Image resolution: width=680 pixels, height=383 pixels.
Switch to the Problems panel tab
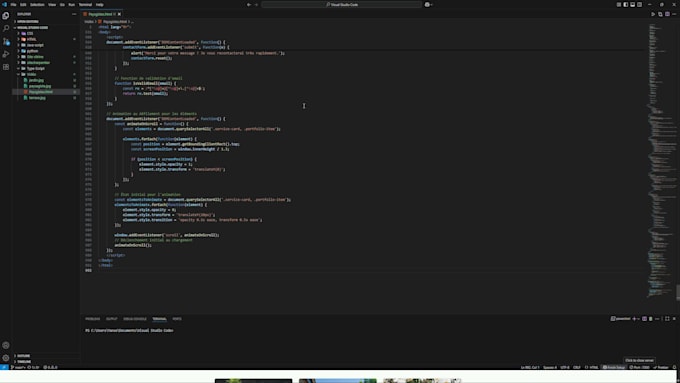(92, 319)
